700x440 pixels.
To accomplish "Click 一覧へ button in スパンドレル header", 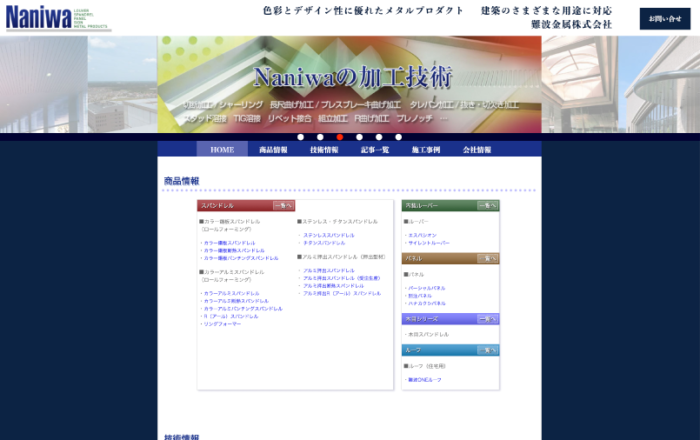I will click(x=283, y=205).
